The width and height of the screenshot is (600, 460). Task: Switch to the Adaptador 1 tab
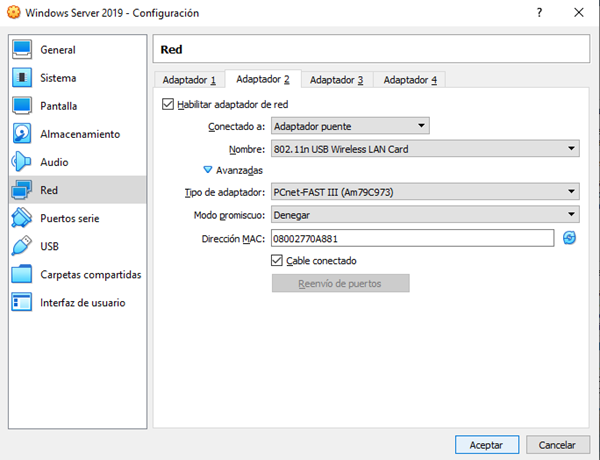pyautogui.click(x=190, y=80)
